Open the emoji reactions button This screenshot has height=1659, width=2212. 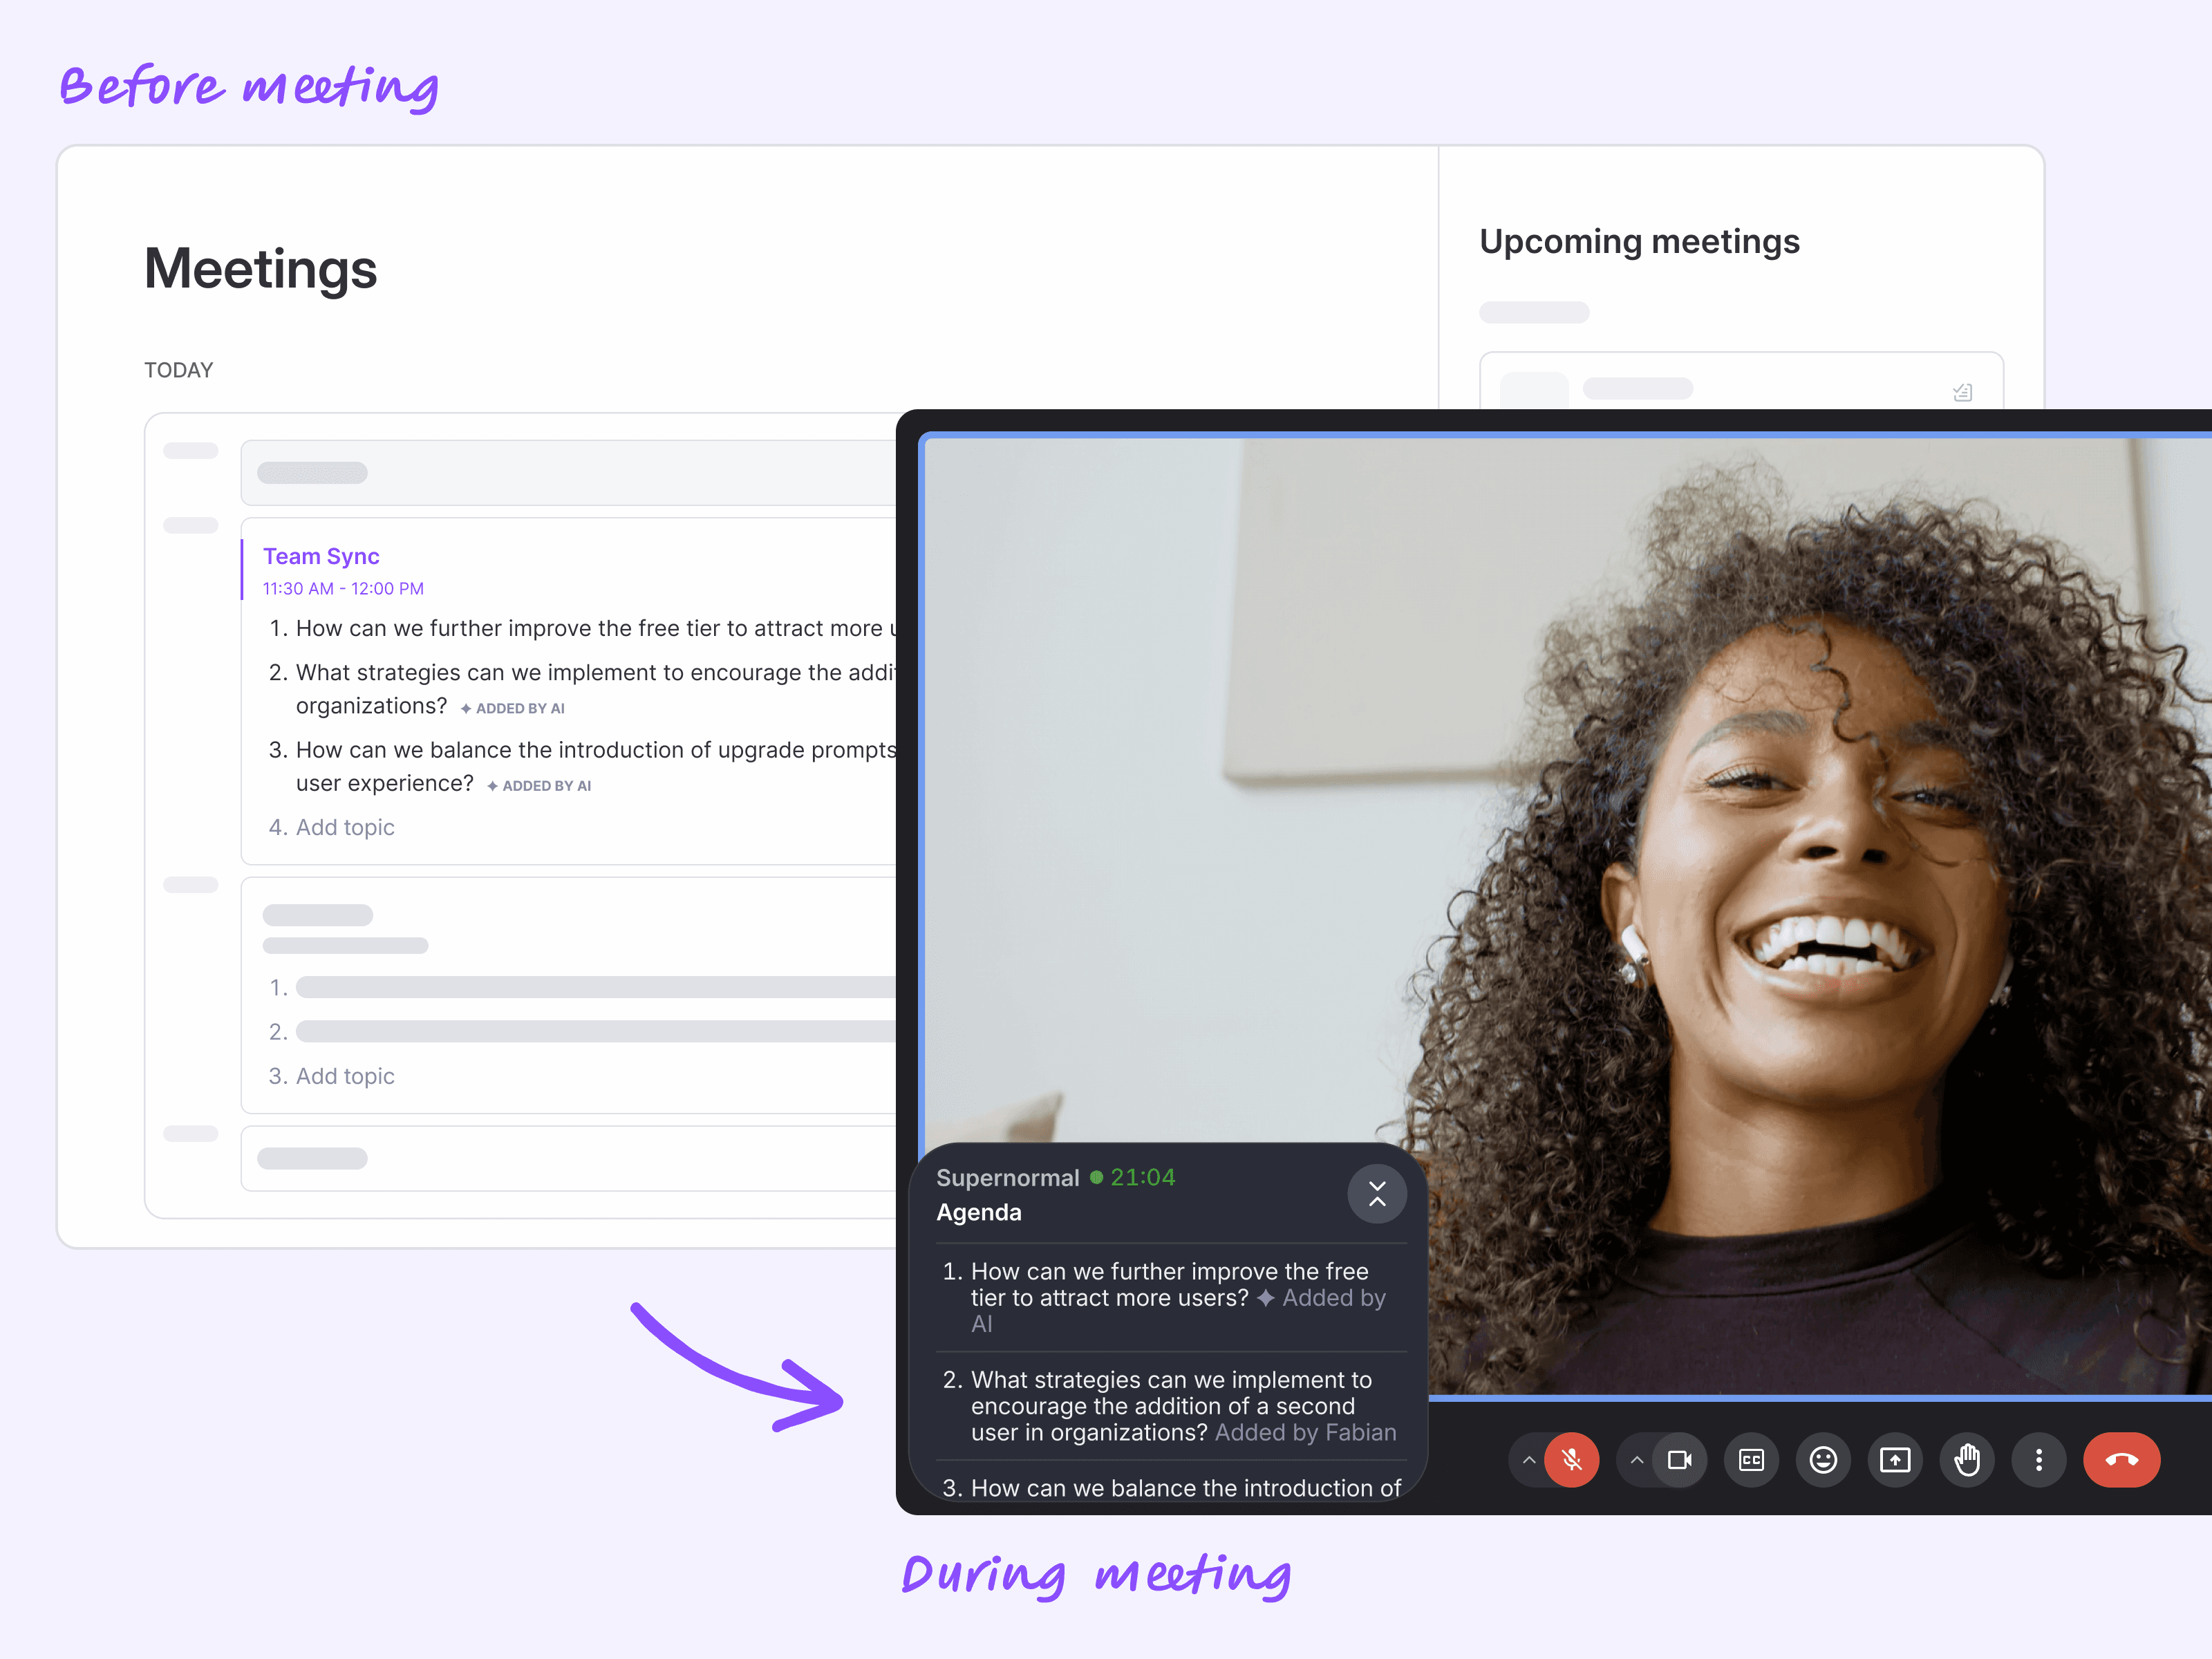pos(1823,1460)
